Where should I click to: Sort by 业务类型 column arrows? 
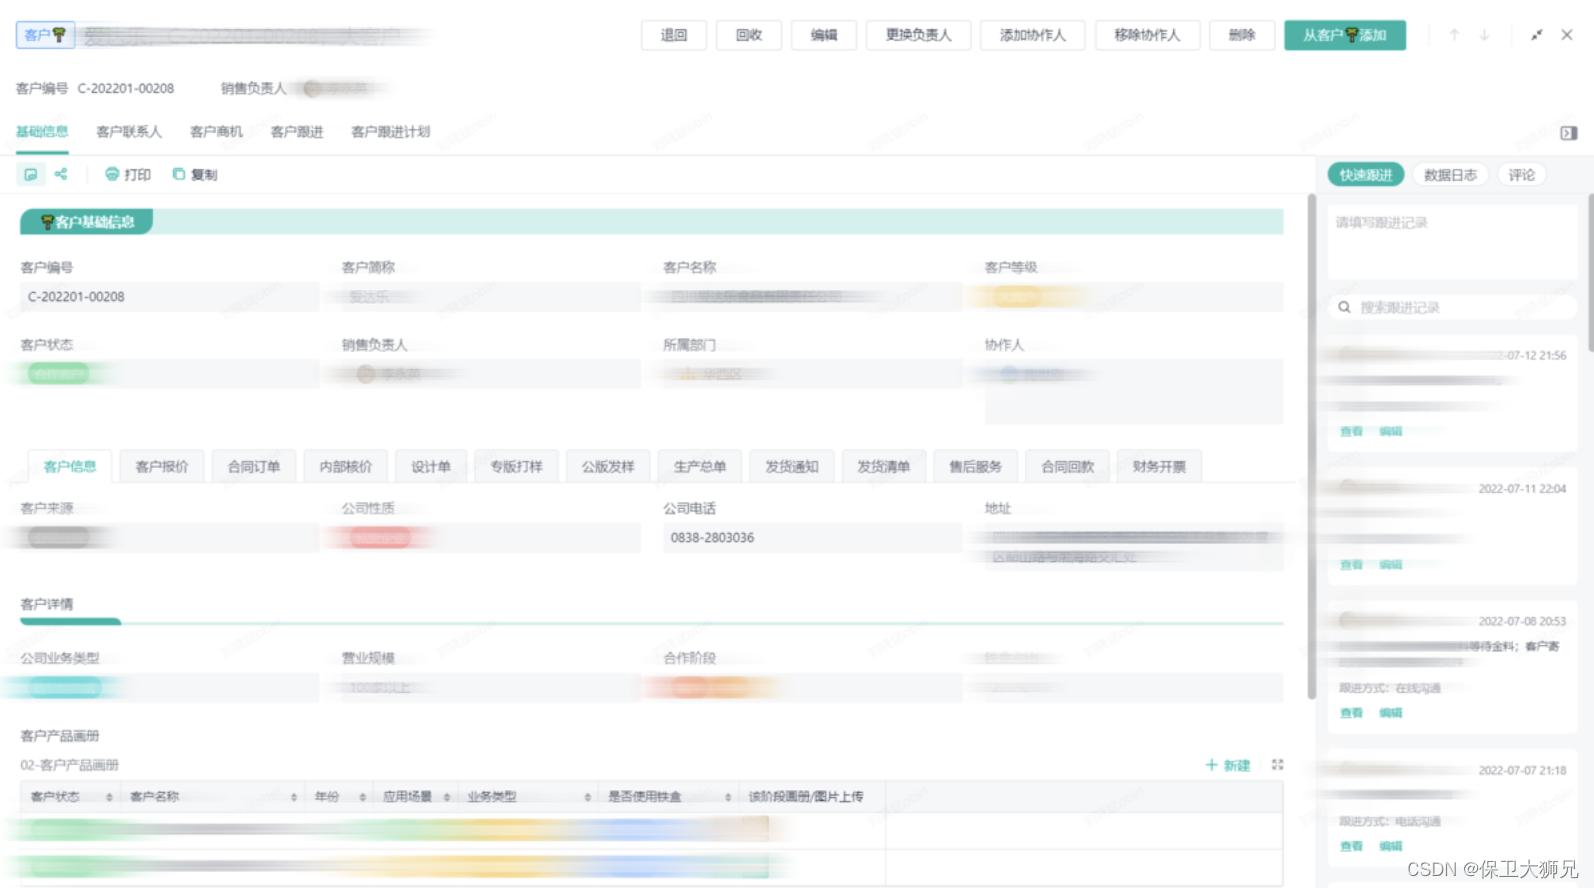[x=587, y=797]
